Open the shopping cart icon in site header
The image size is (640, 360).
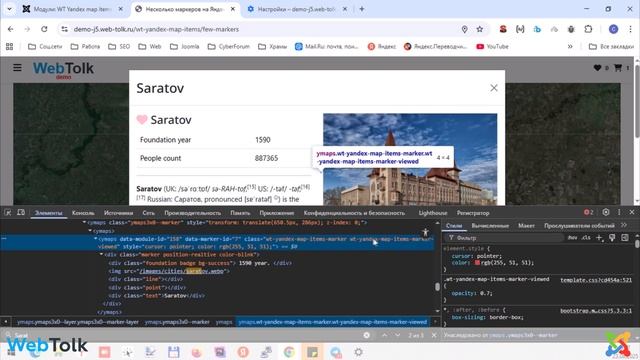pos(618,68)
